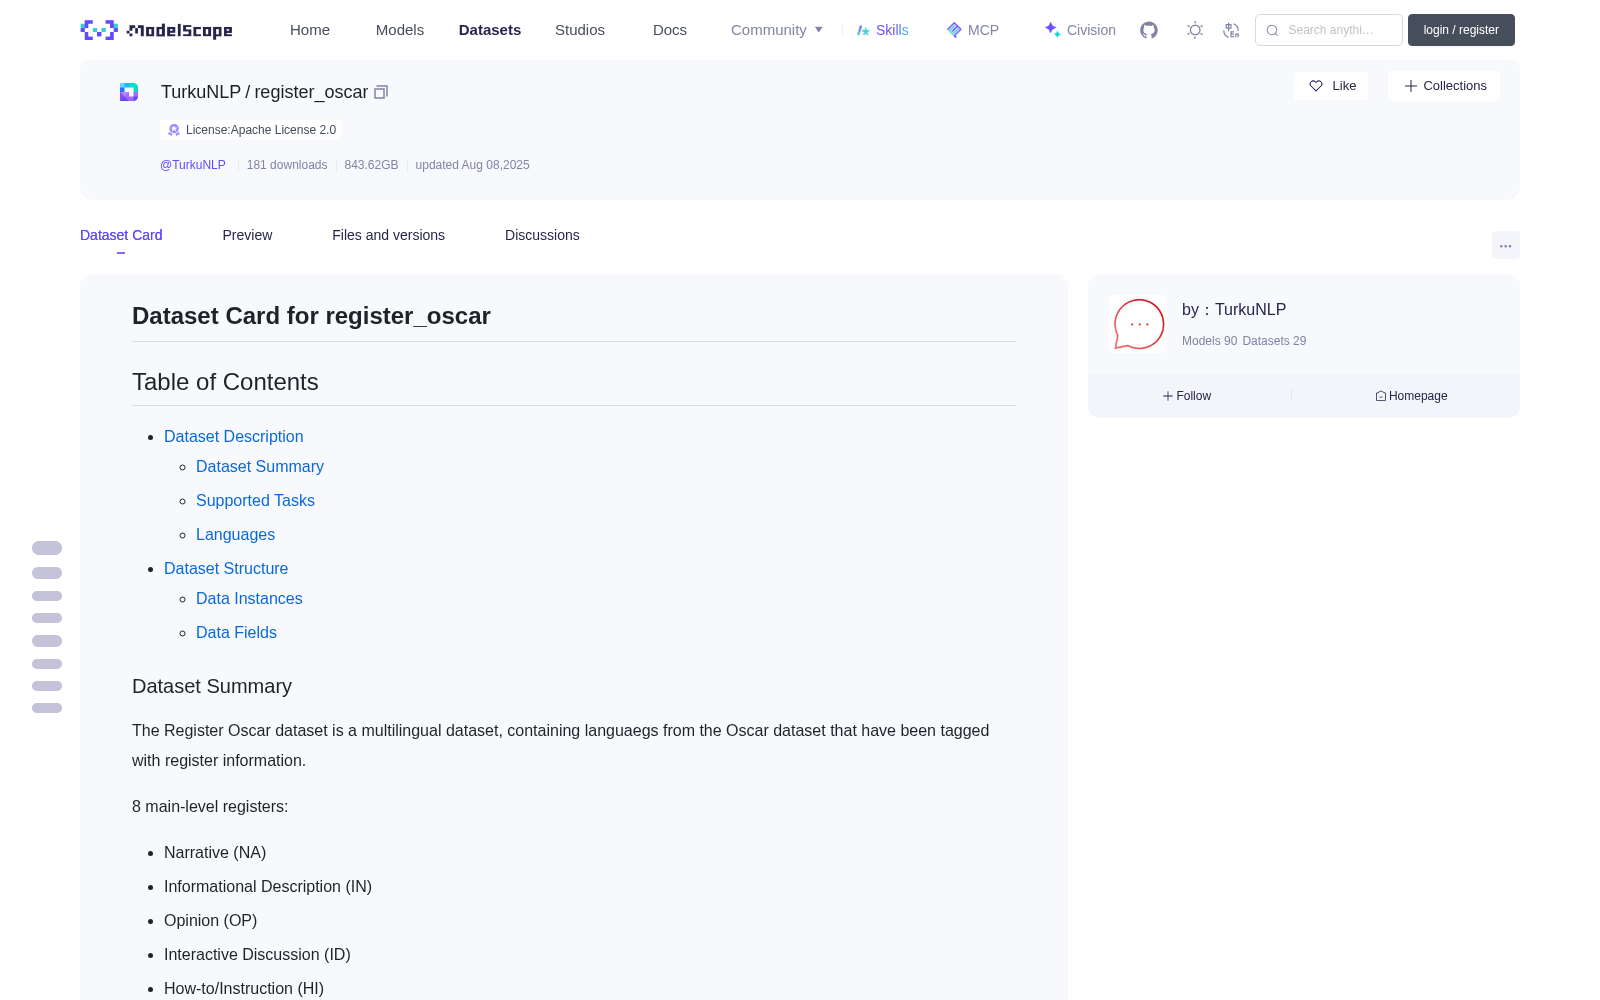
Task: Click 'Interactive Discussion (ID)' list item
Action: point(257,954)
